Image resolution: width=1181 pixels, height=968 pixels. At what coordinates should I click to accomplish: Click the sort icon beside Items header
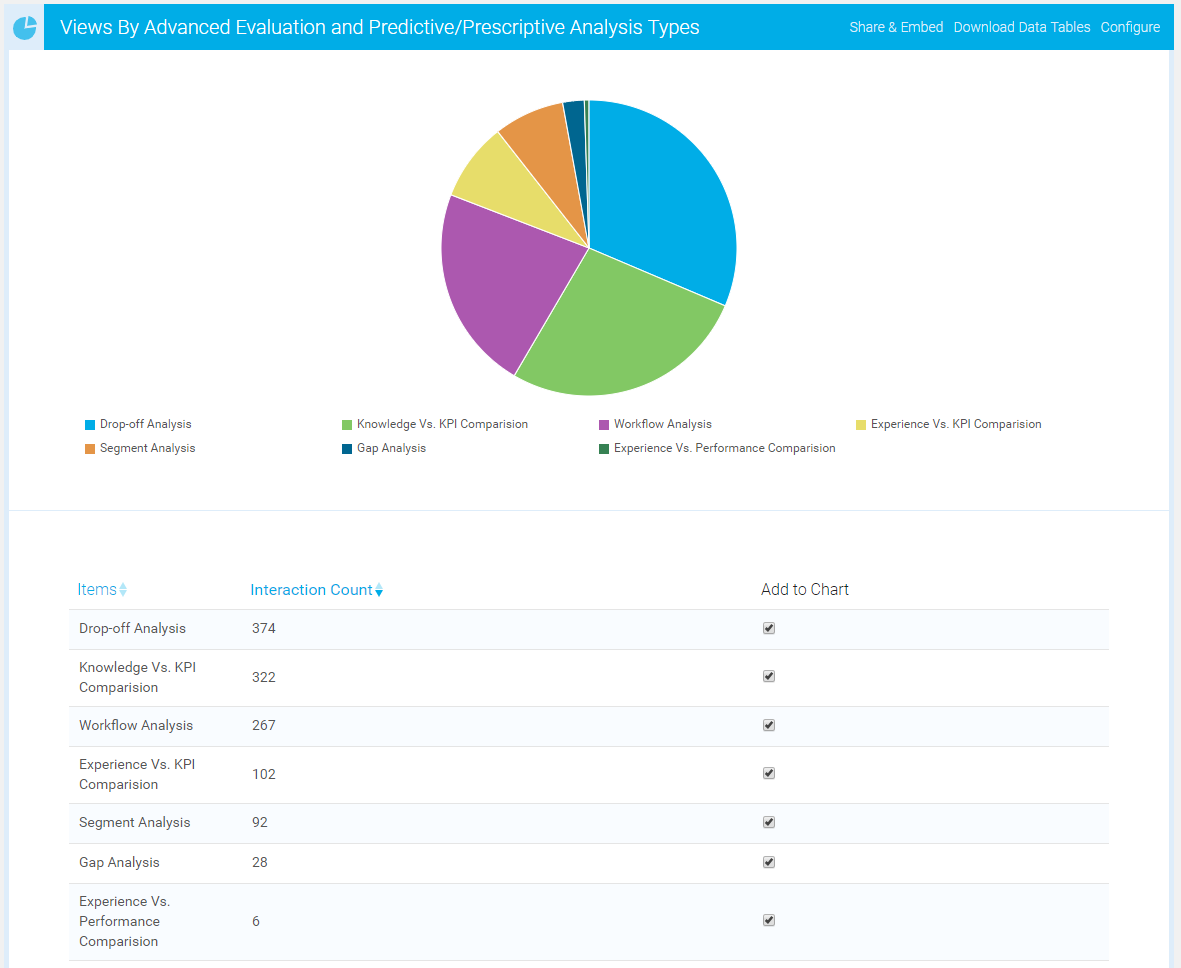pos(124,589)
